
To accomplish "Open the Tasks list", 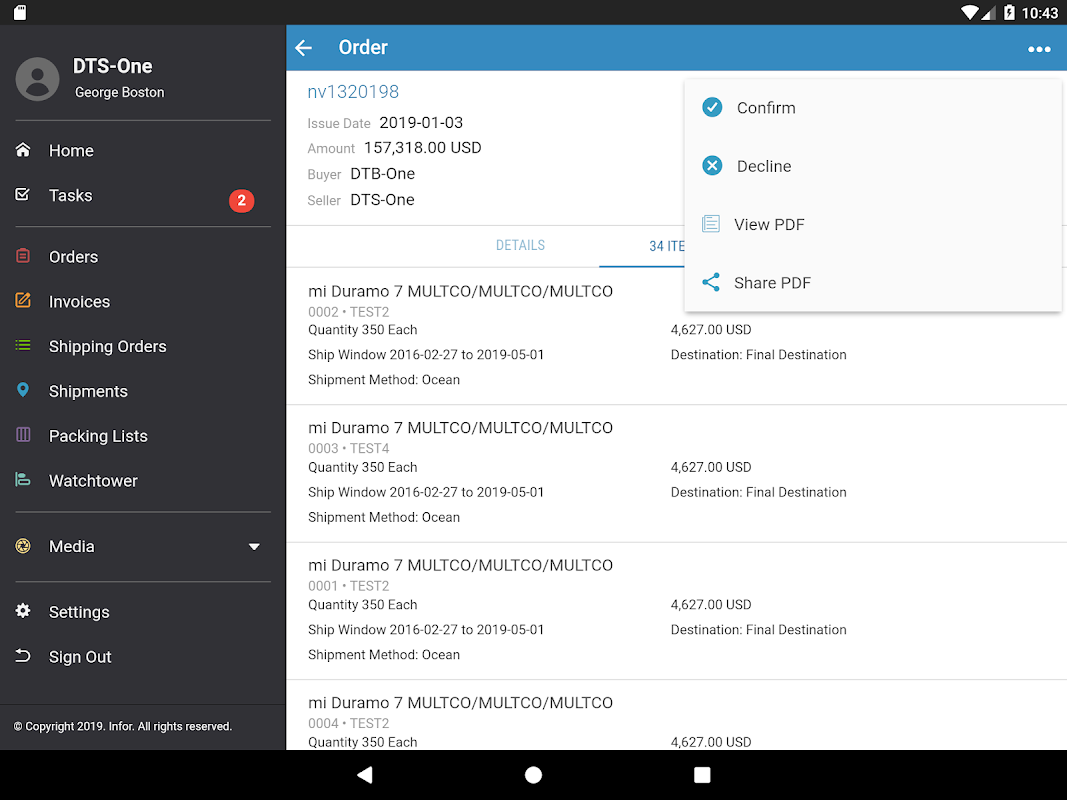I will pyautogui.click(x=70, y=196).
